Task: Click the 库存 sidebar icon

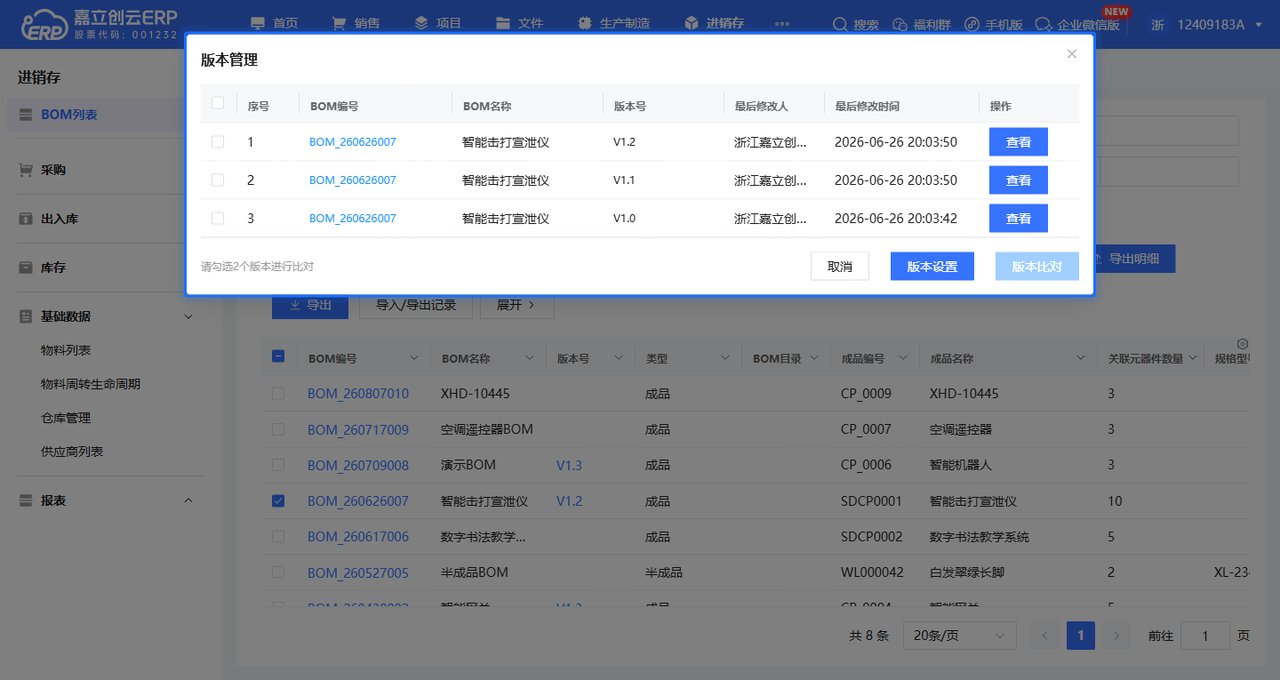Action: (x=26, y=267)
